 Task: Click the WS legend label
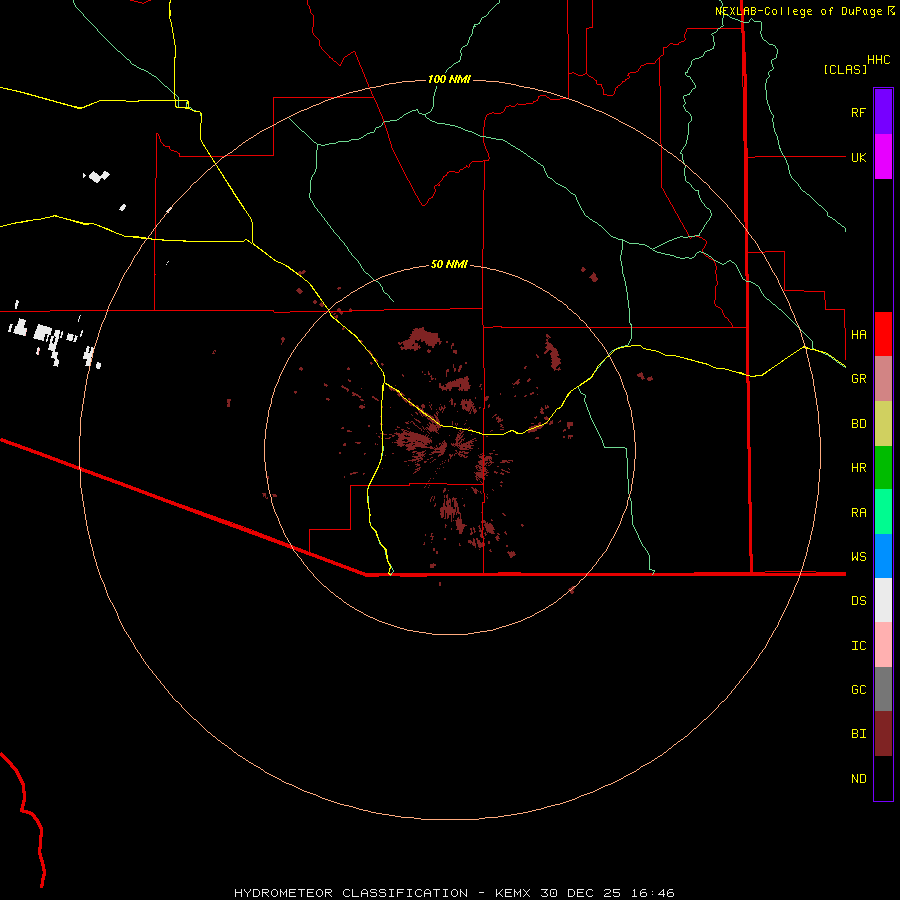pos(858,557)
